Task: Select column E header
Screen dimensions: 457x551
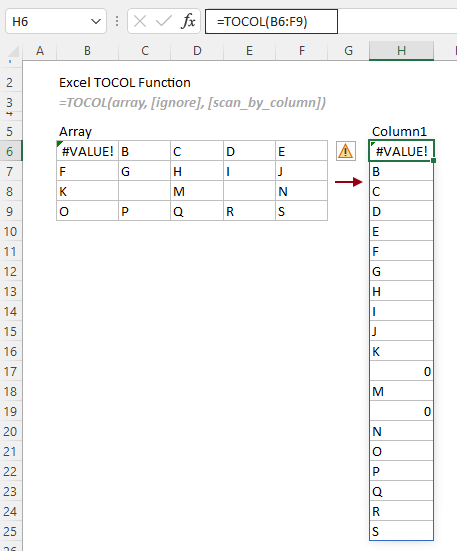Action: coord(249,51)
